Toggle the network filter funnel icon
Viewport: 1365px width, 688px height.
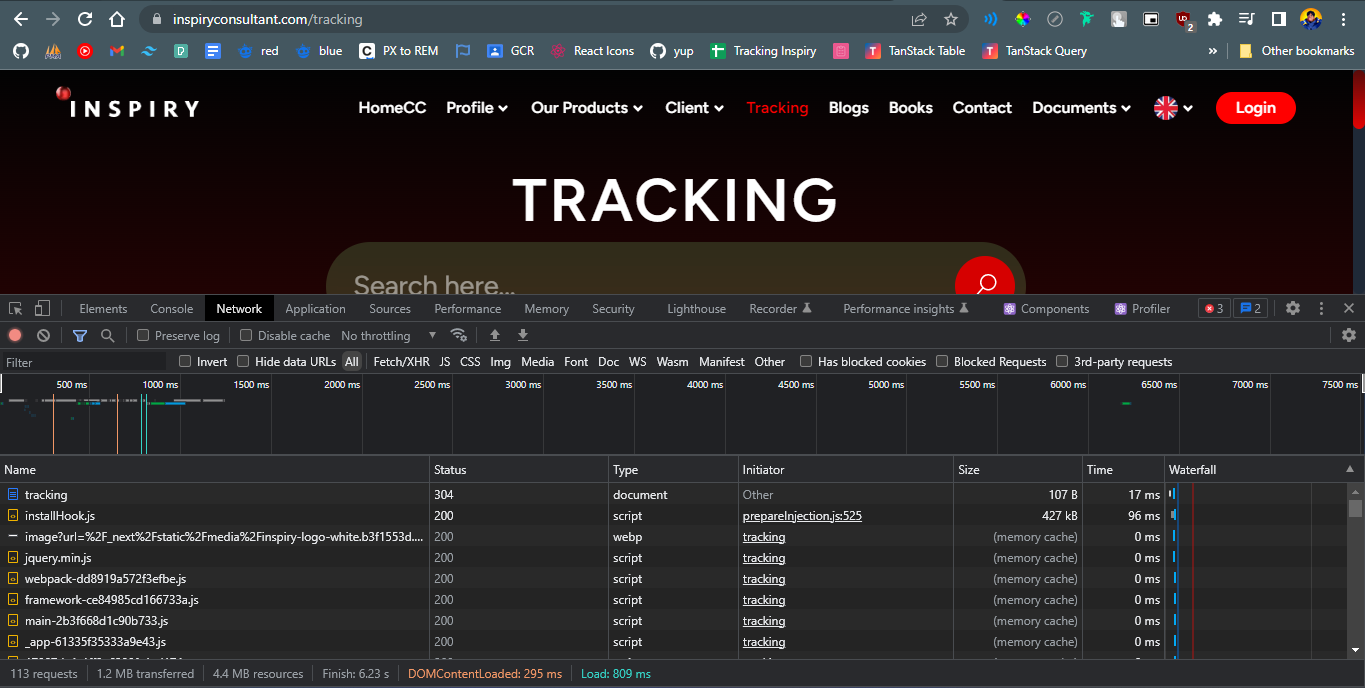[x=80, y=336]
